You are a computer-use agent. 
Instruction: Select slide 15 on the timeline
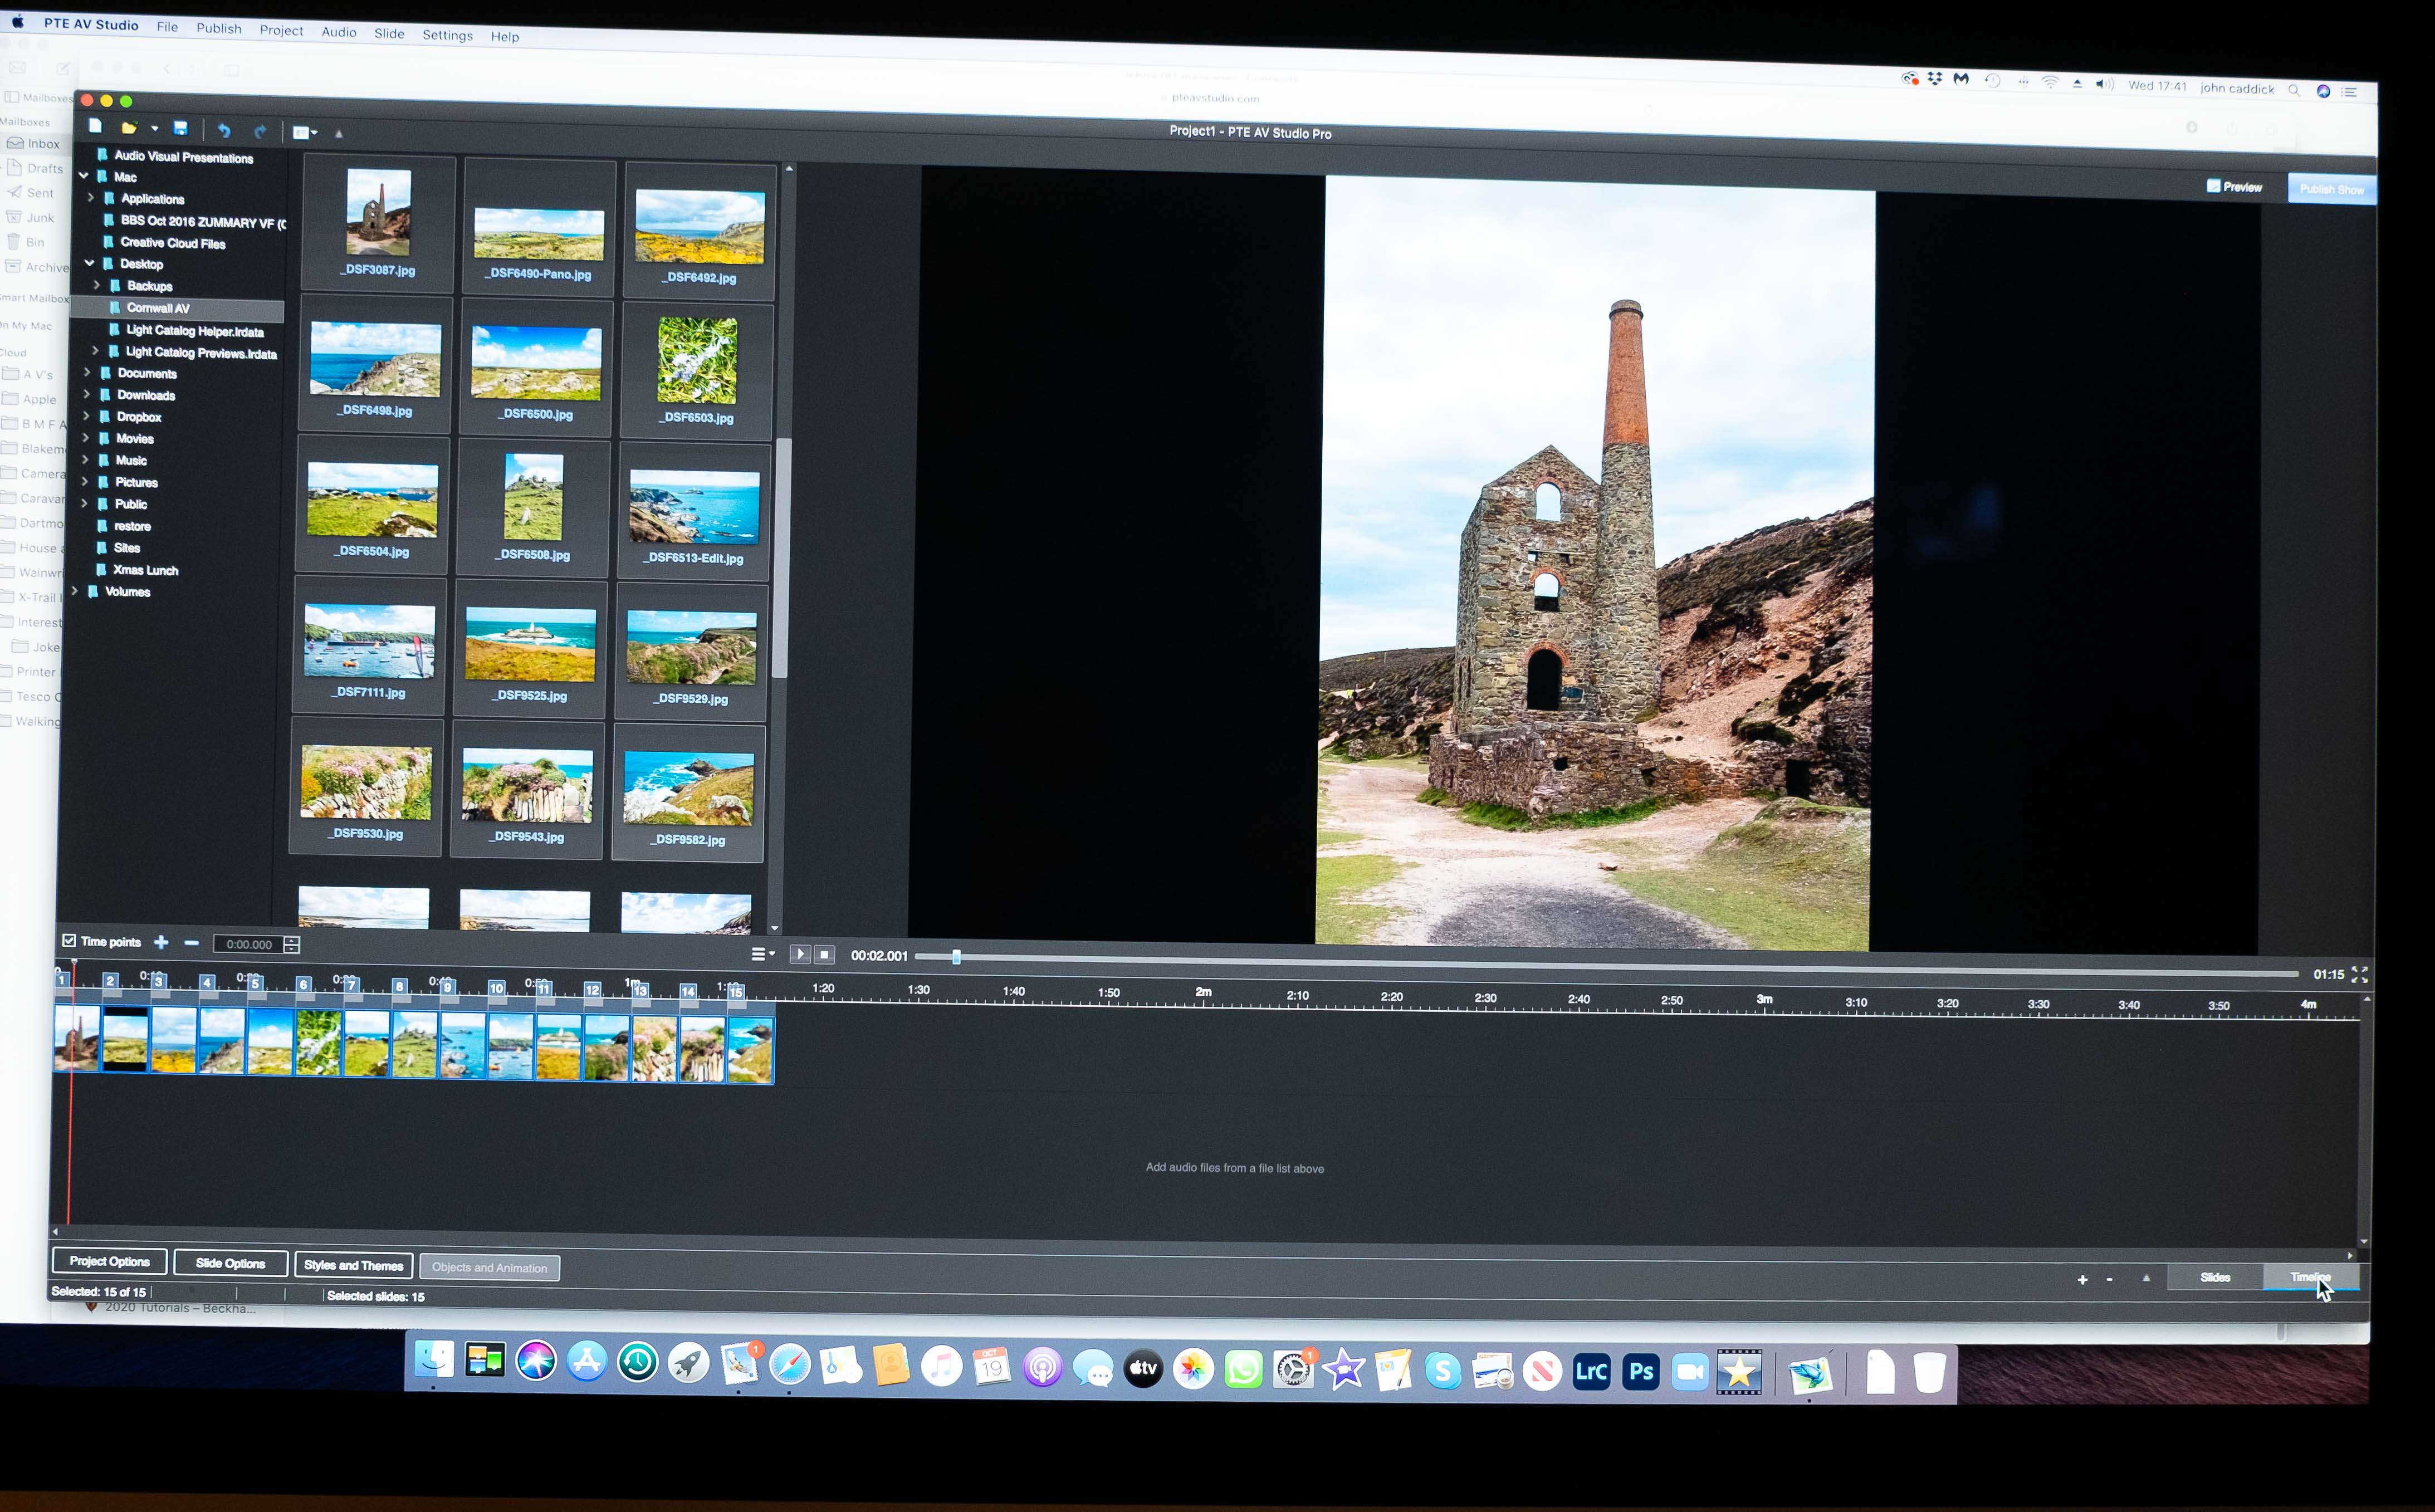[x=750, y=1050]
